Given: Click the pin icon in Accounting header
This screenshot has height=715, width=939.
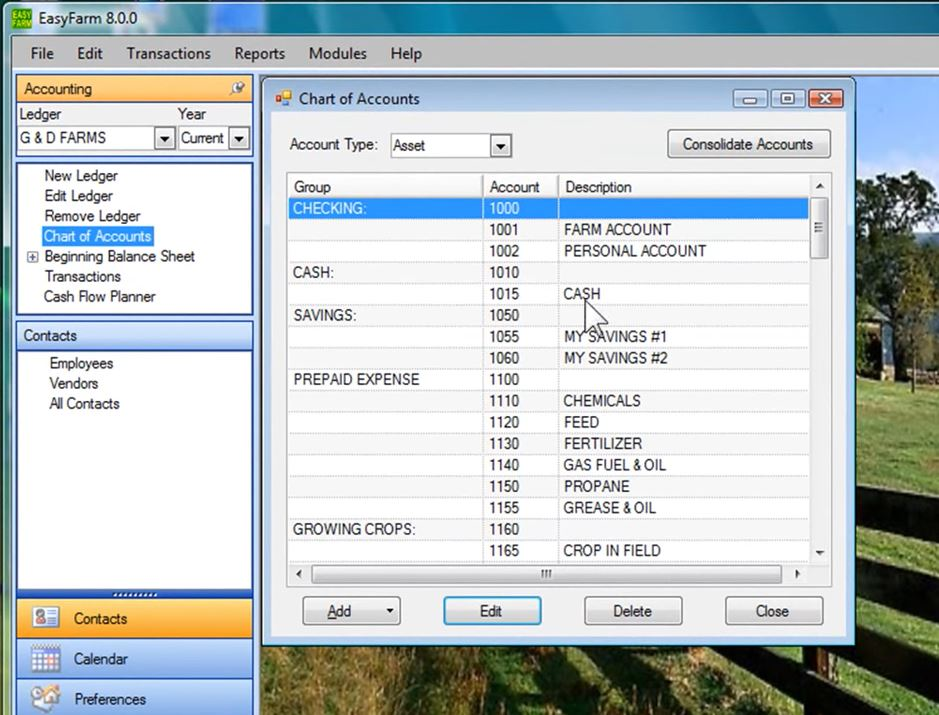Looking at the screenshot, I should click(x=237, y=89).
